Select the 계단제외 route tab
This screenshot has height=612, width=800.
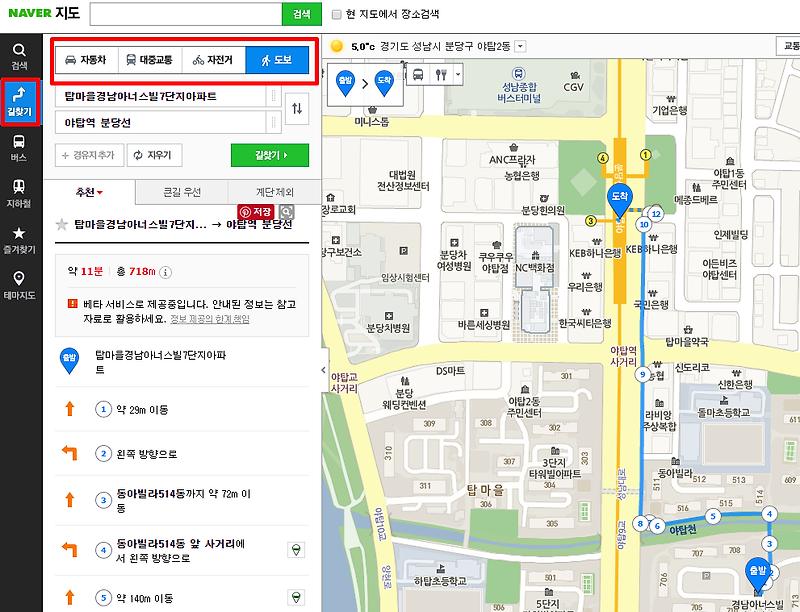pyautogui.click(x=274, y=192)
